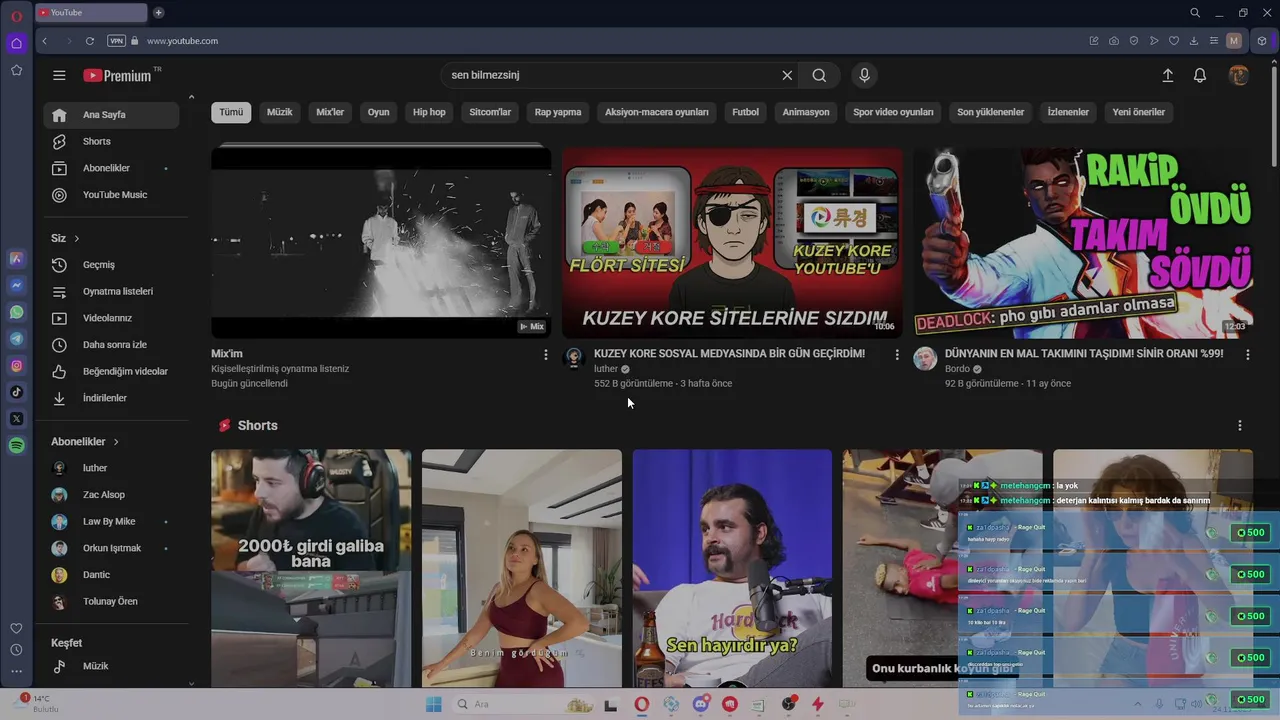Open the YouTube account avatar menu

click(1239, 75)
